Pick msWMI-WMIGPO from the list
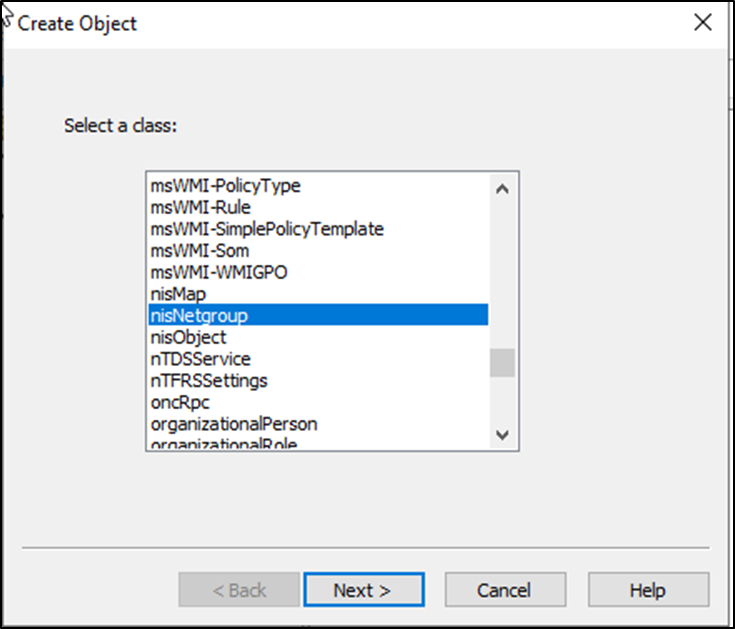735x629 pixels. [x=211, y=272]
